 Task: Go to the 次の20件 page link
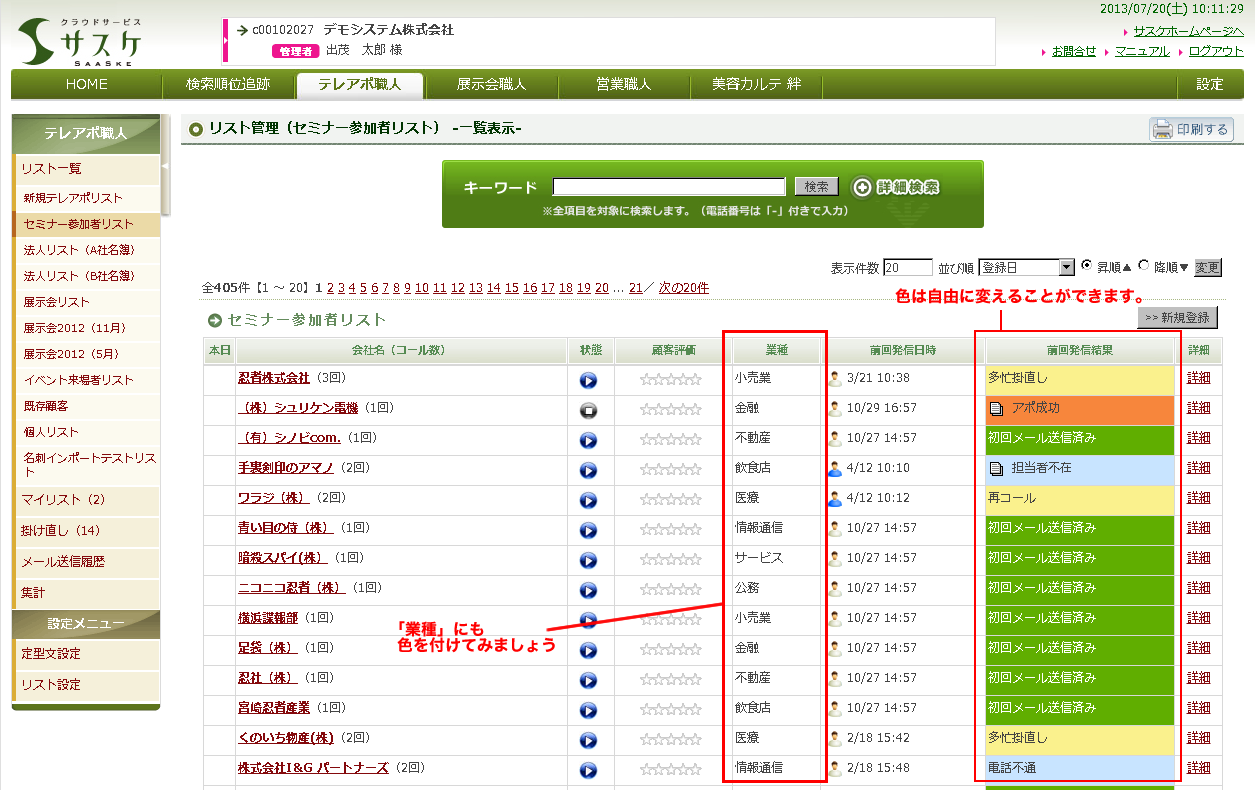point(683,288)
